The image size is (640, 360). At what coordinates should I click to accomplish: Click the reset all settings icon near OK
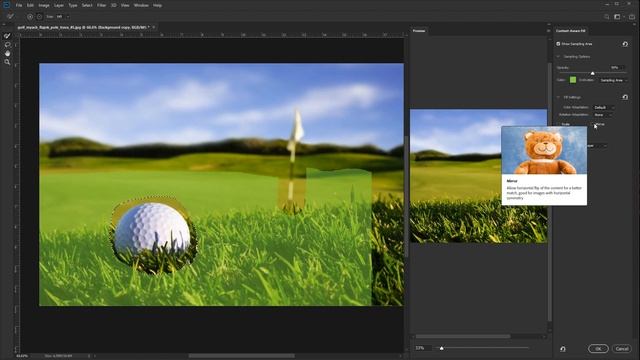(x=563, y=349)
